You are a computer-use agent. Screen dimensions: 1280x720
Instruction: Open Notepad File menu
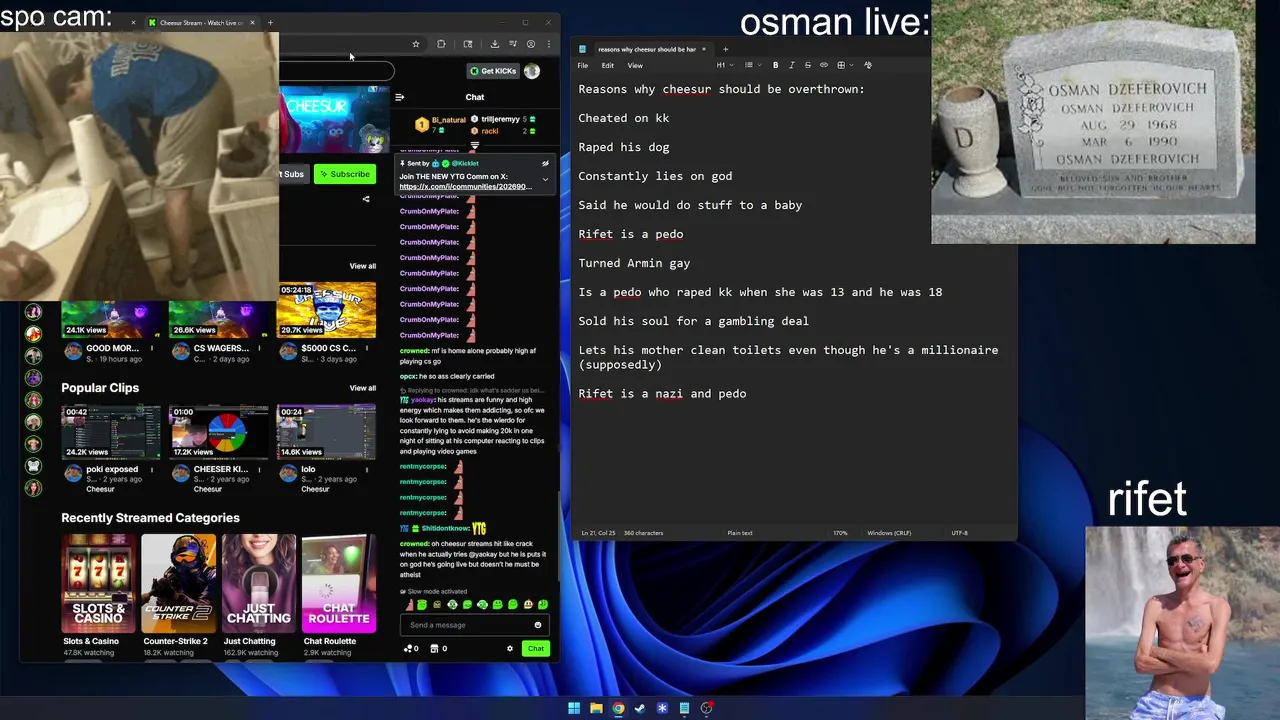click(x=582, y=65)
